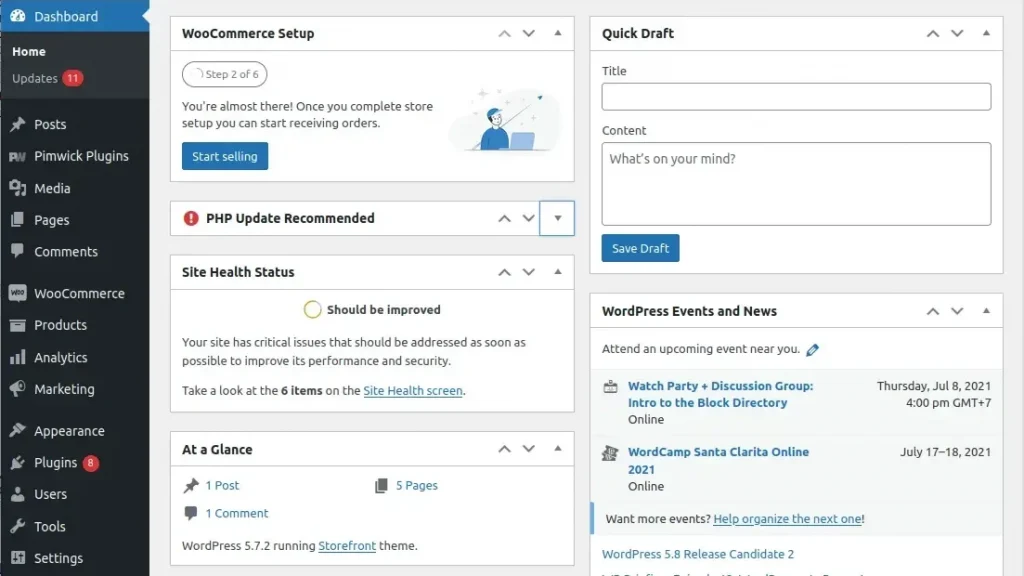Click the pages icon beside 5 Pages
The width and height of the screenshot is (1024, 576).
pyautogui.click(x=381, y=485)
